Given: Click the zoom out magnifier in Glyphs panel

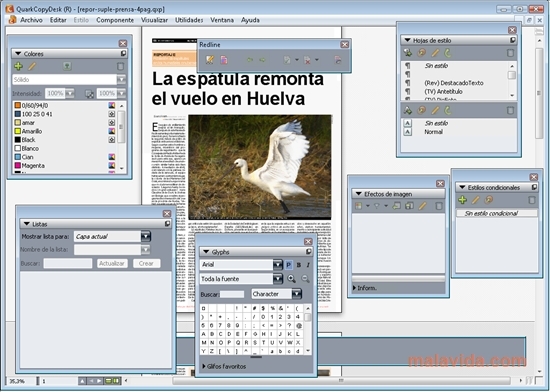Looking at the screenshot, I should [x=305, y=279].
